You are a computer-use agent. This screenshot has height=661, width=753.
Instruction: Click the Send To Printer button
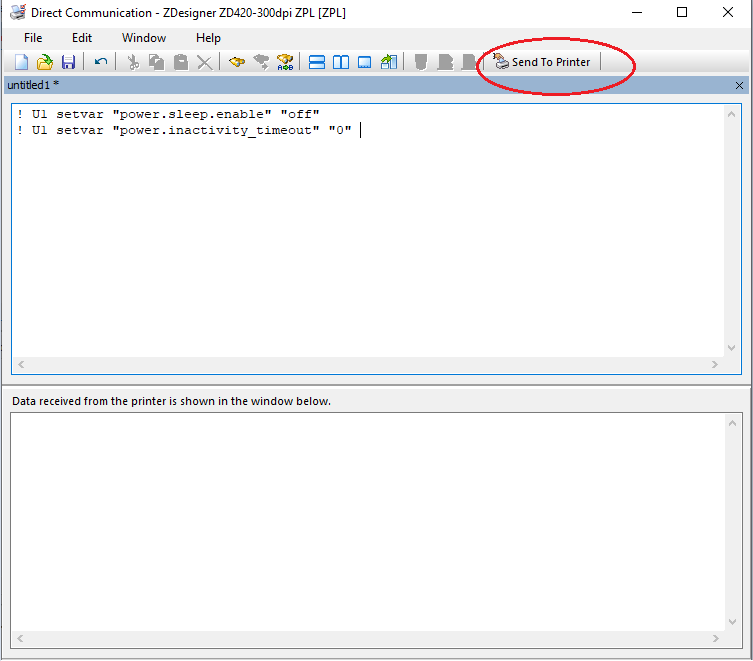542,62
